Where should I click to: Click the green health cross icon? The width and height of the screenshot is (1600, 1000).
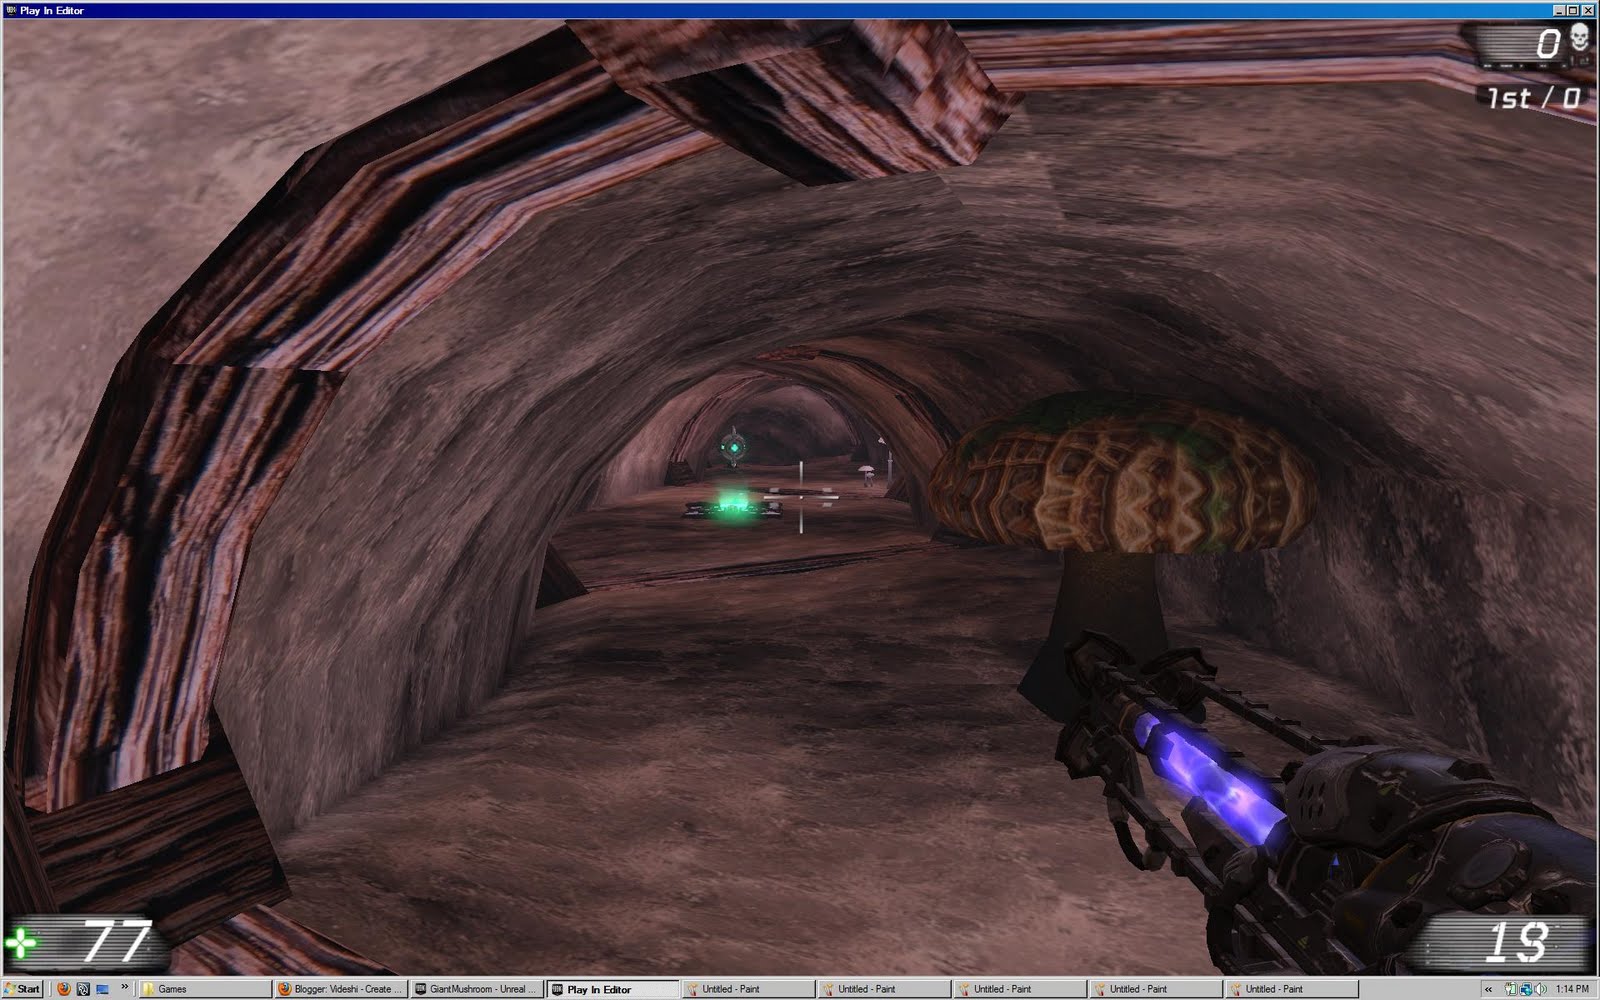tap(22, 943)
